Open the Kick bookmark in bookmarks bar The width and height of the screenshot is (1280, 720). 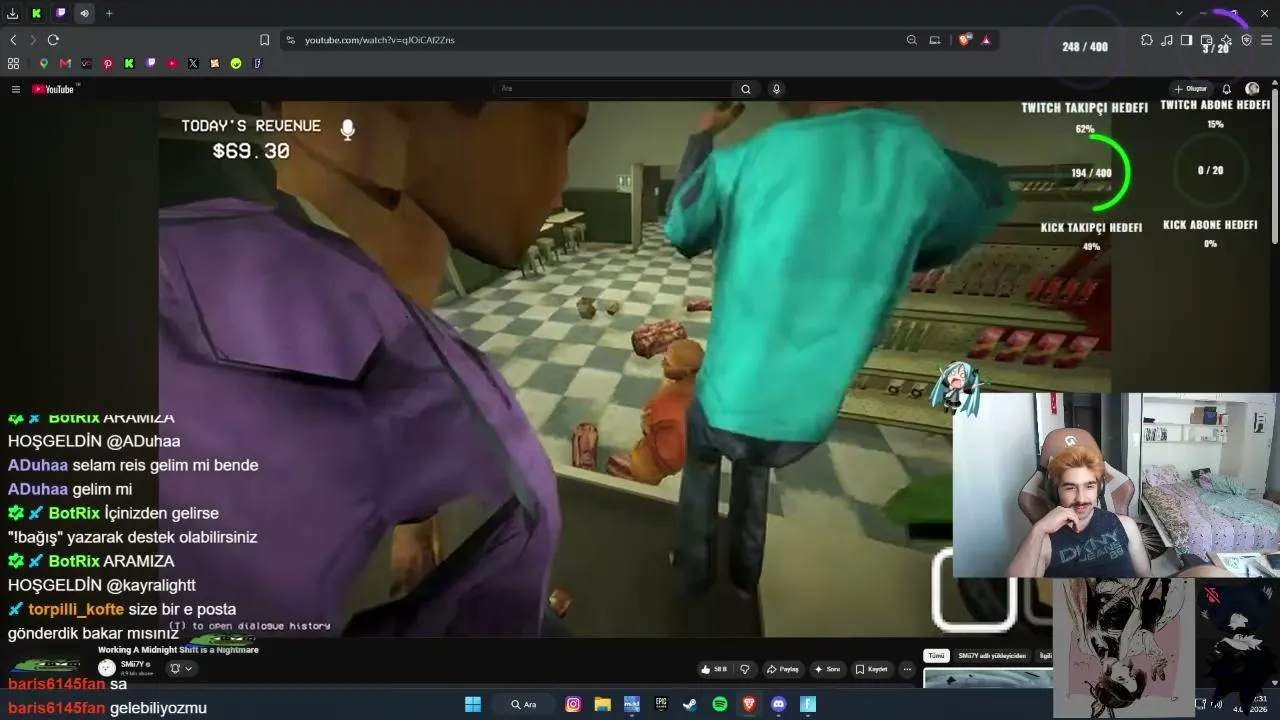coord(129,63)
